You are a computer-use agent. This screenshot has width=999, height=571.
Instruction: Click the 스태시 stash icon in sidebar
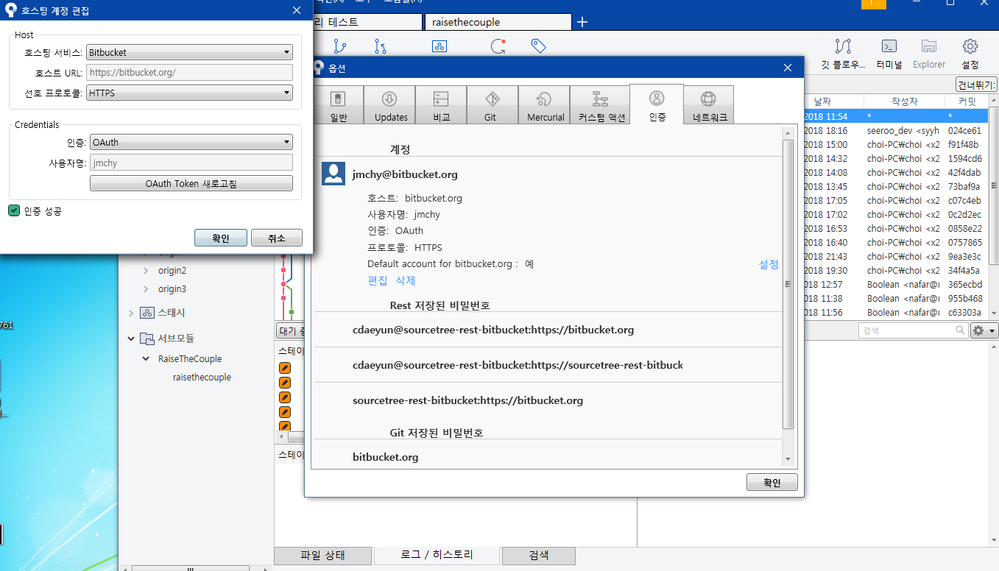147,313
